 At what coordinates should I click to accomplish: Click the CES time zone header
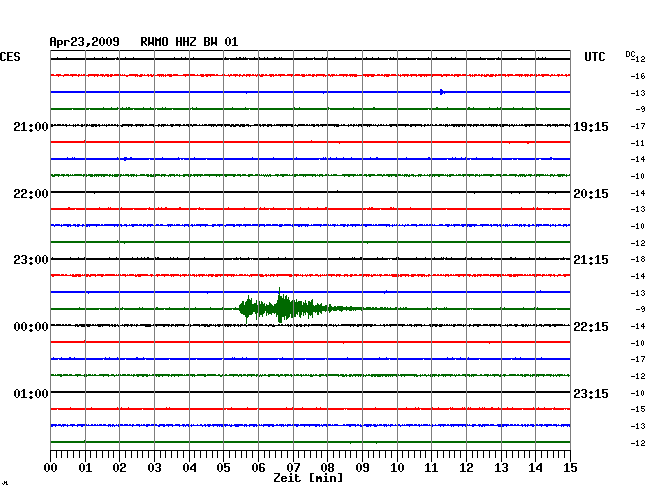coord(10,57)
